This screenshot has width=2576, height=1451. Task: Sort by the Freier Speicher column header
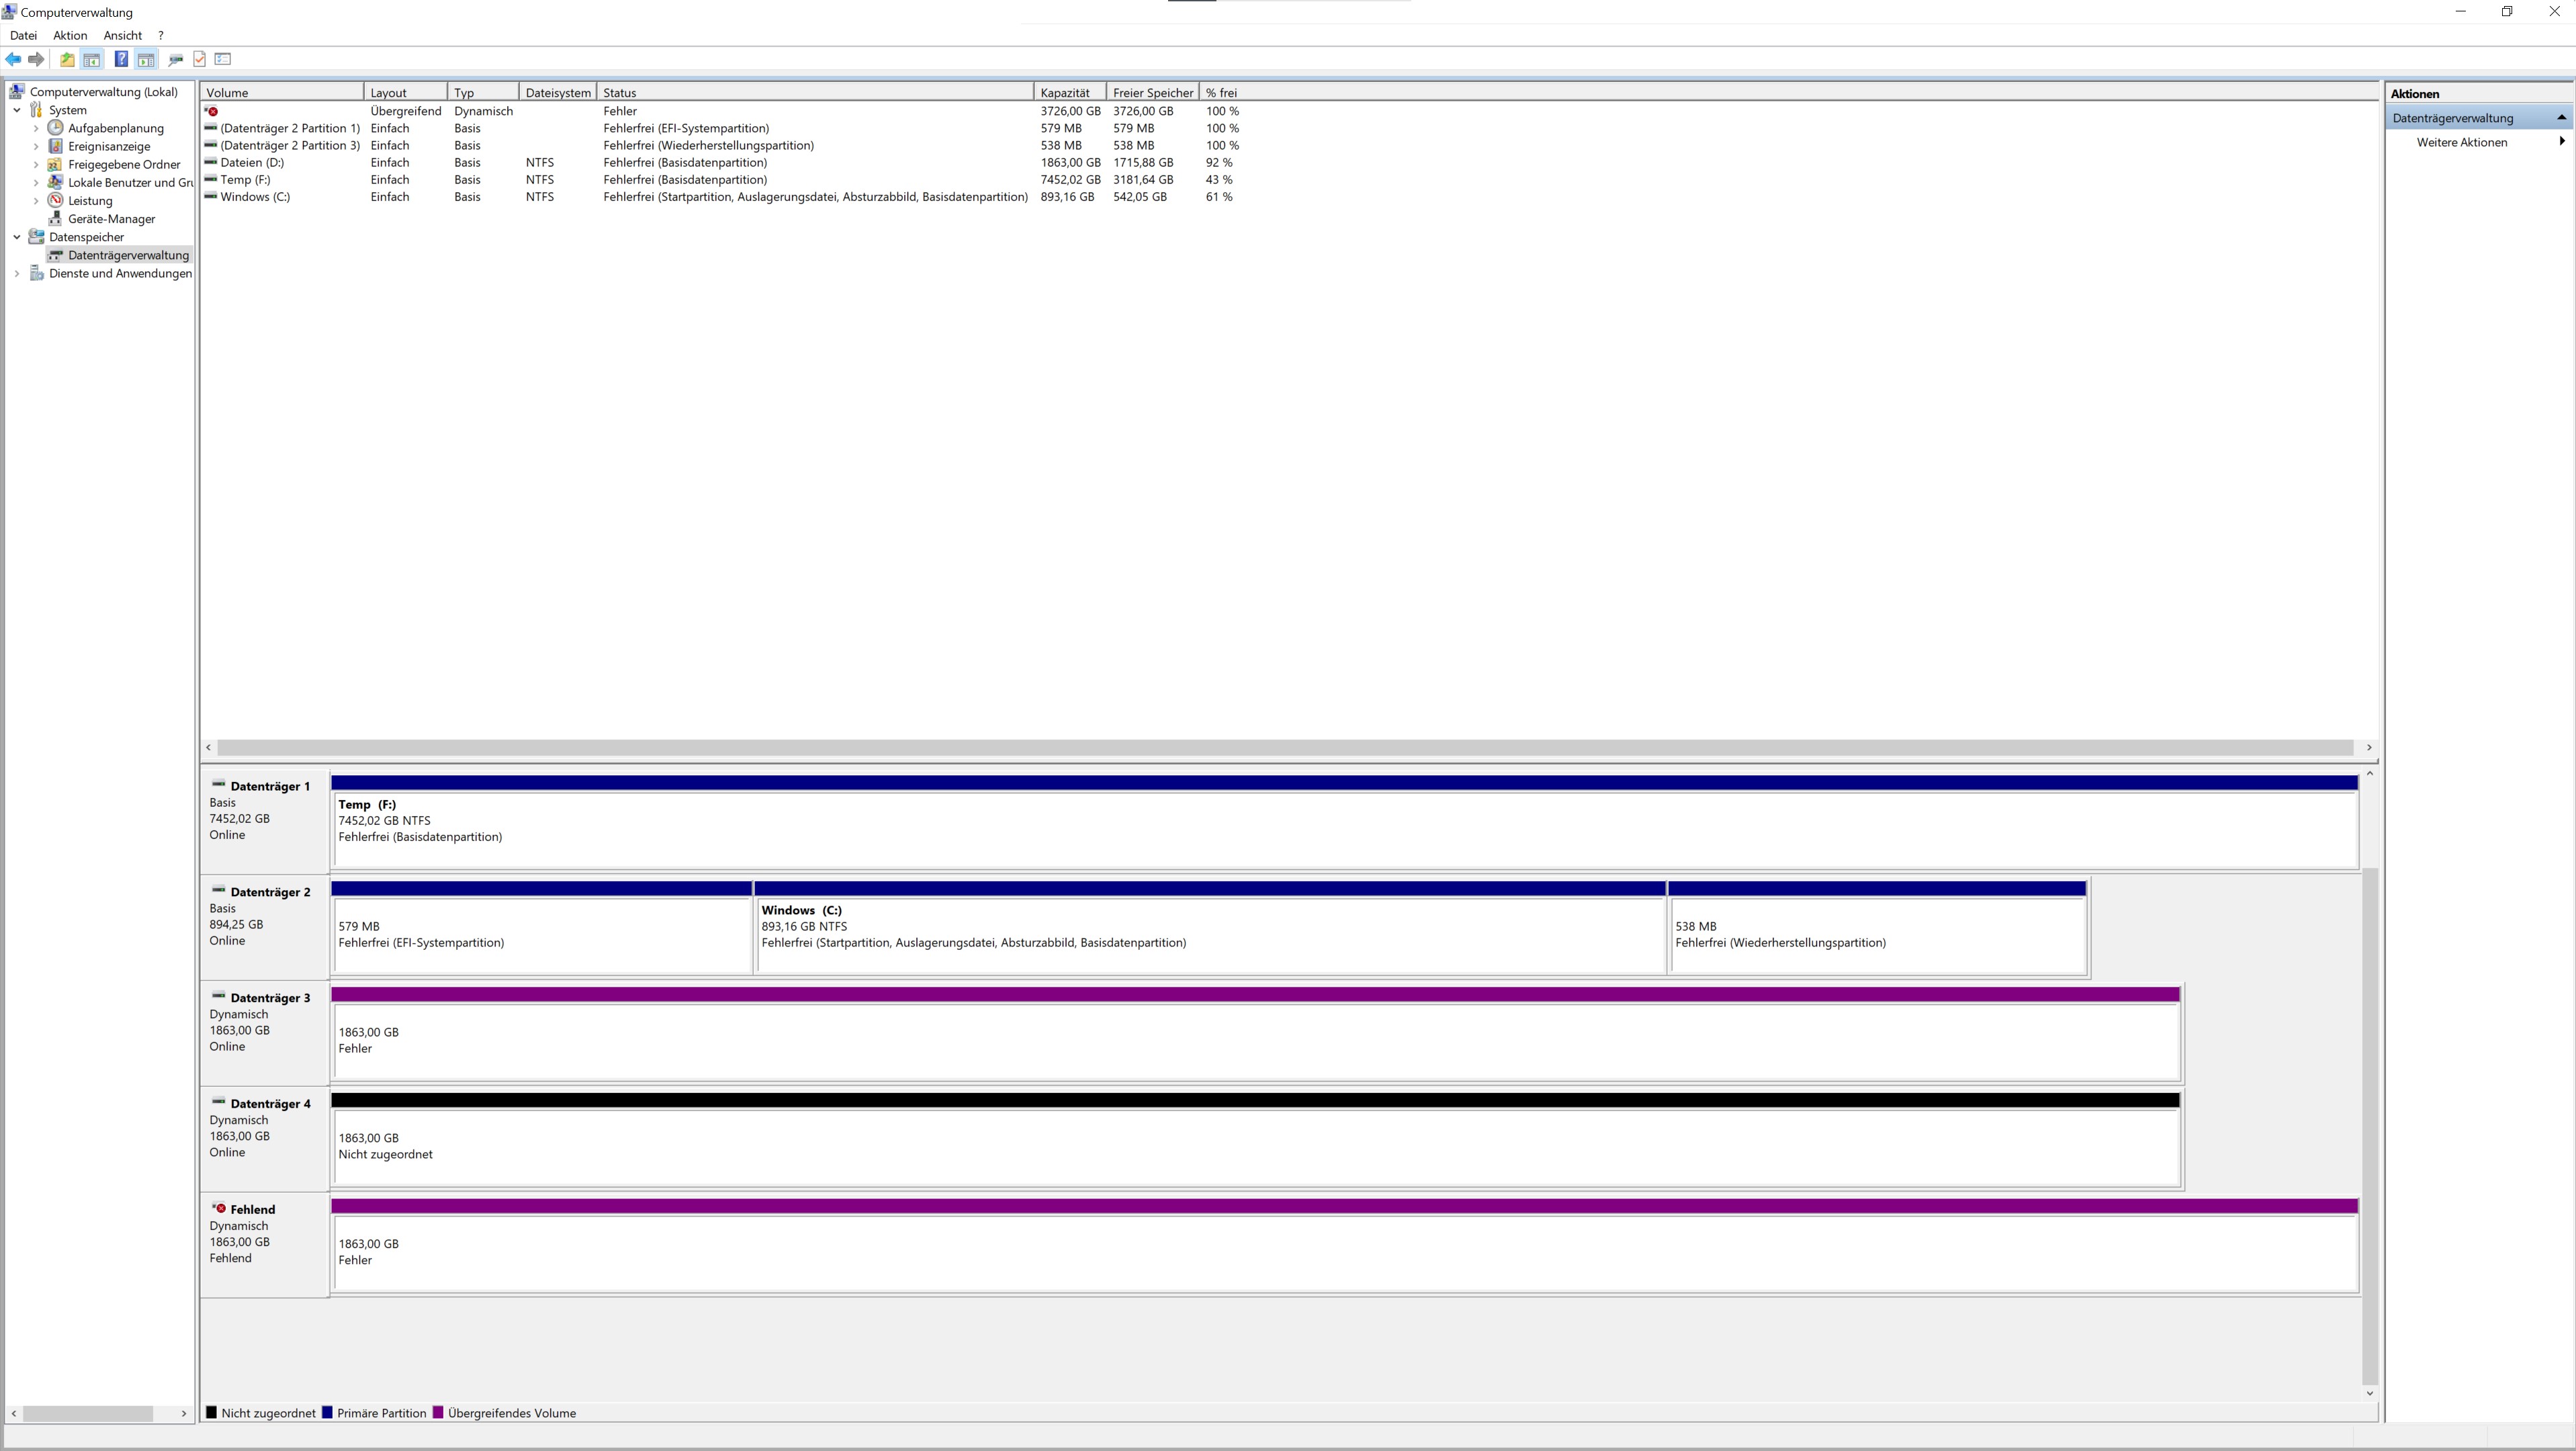point(1153,92)
